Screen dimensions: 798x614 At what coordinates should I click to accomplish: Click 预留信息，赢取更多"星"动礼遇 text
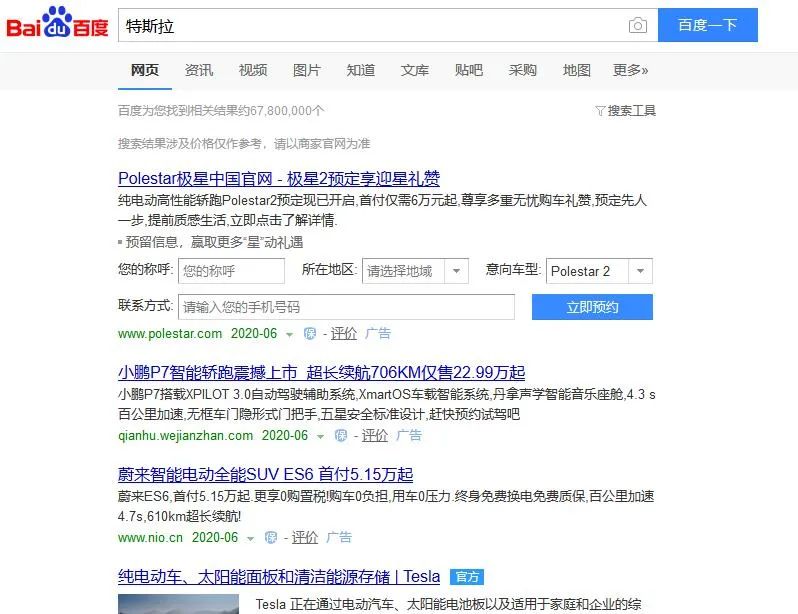214,242
